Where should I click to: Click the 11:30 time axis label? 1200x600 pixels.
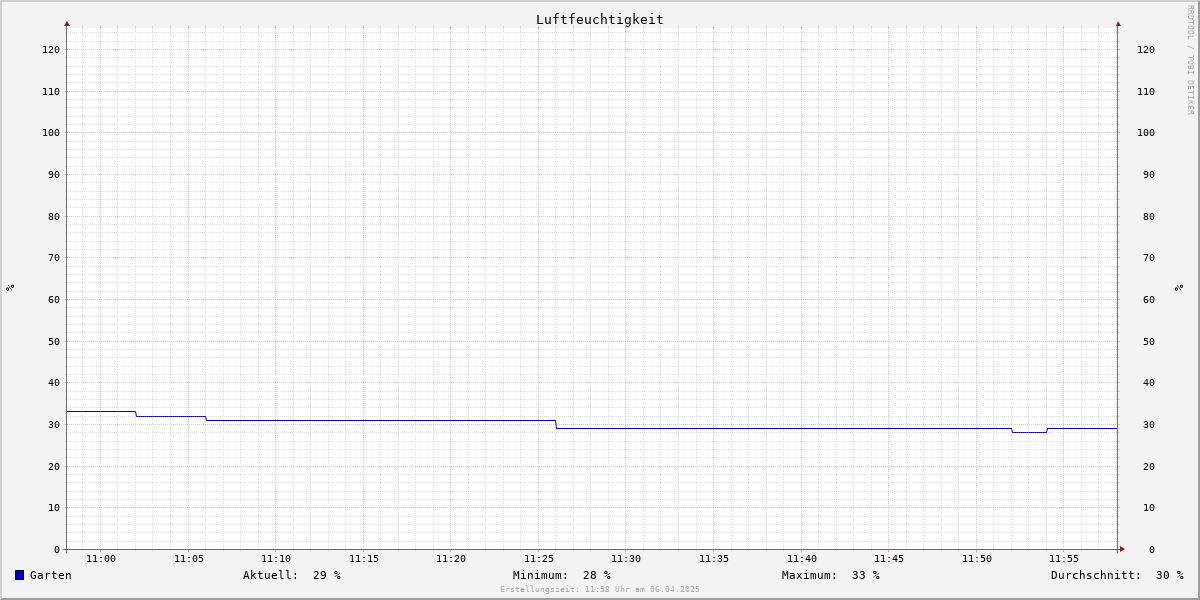click(626, 559)
